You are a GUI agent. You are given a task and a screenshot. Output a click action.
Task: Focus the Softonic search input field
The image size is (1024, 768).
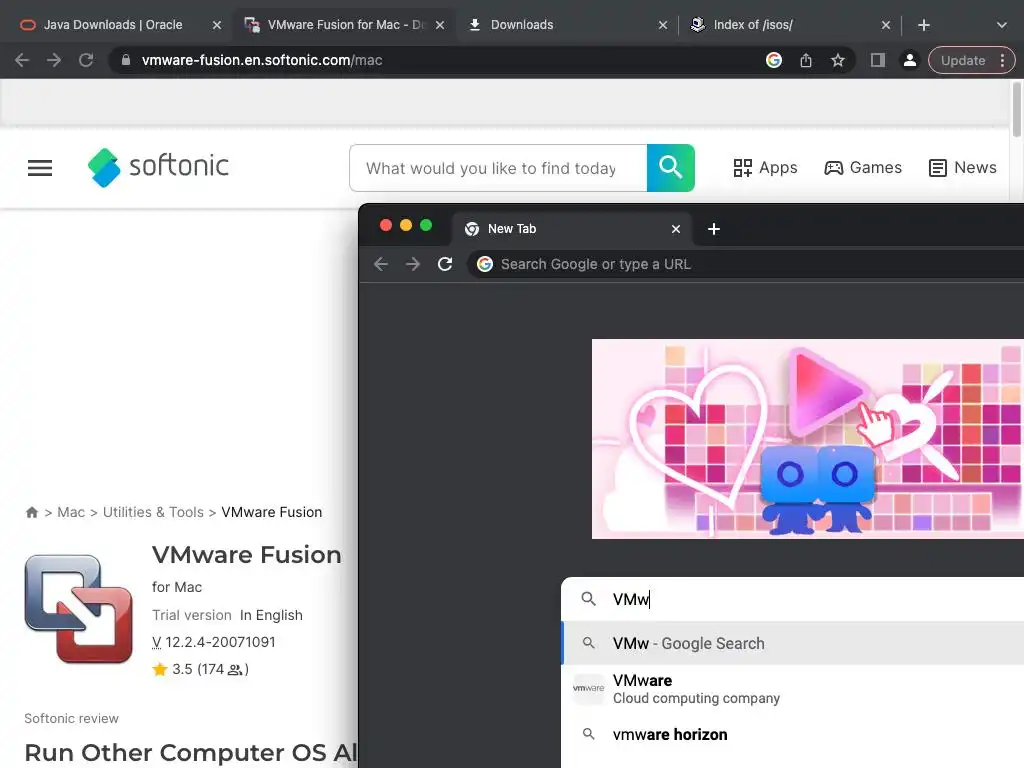pos(498,168)
